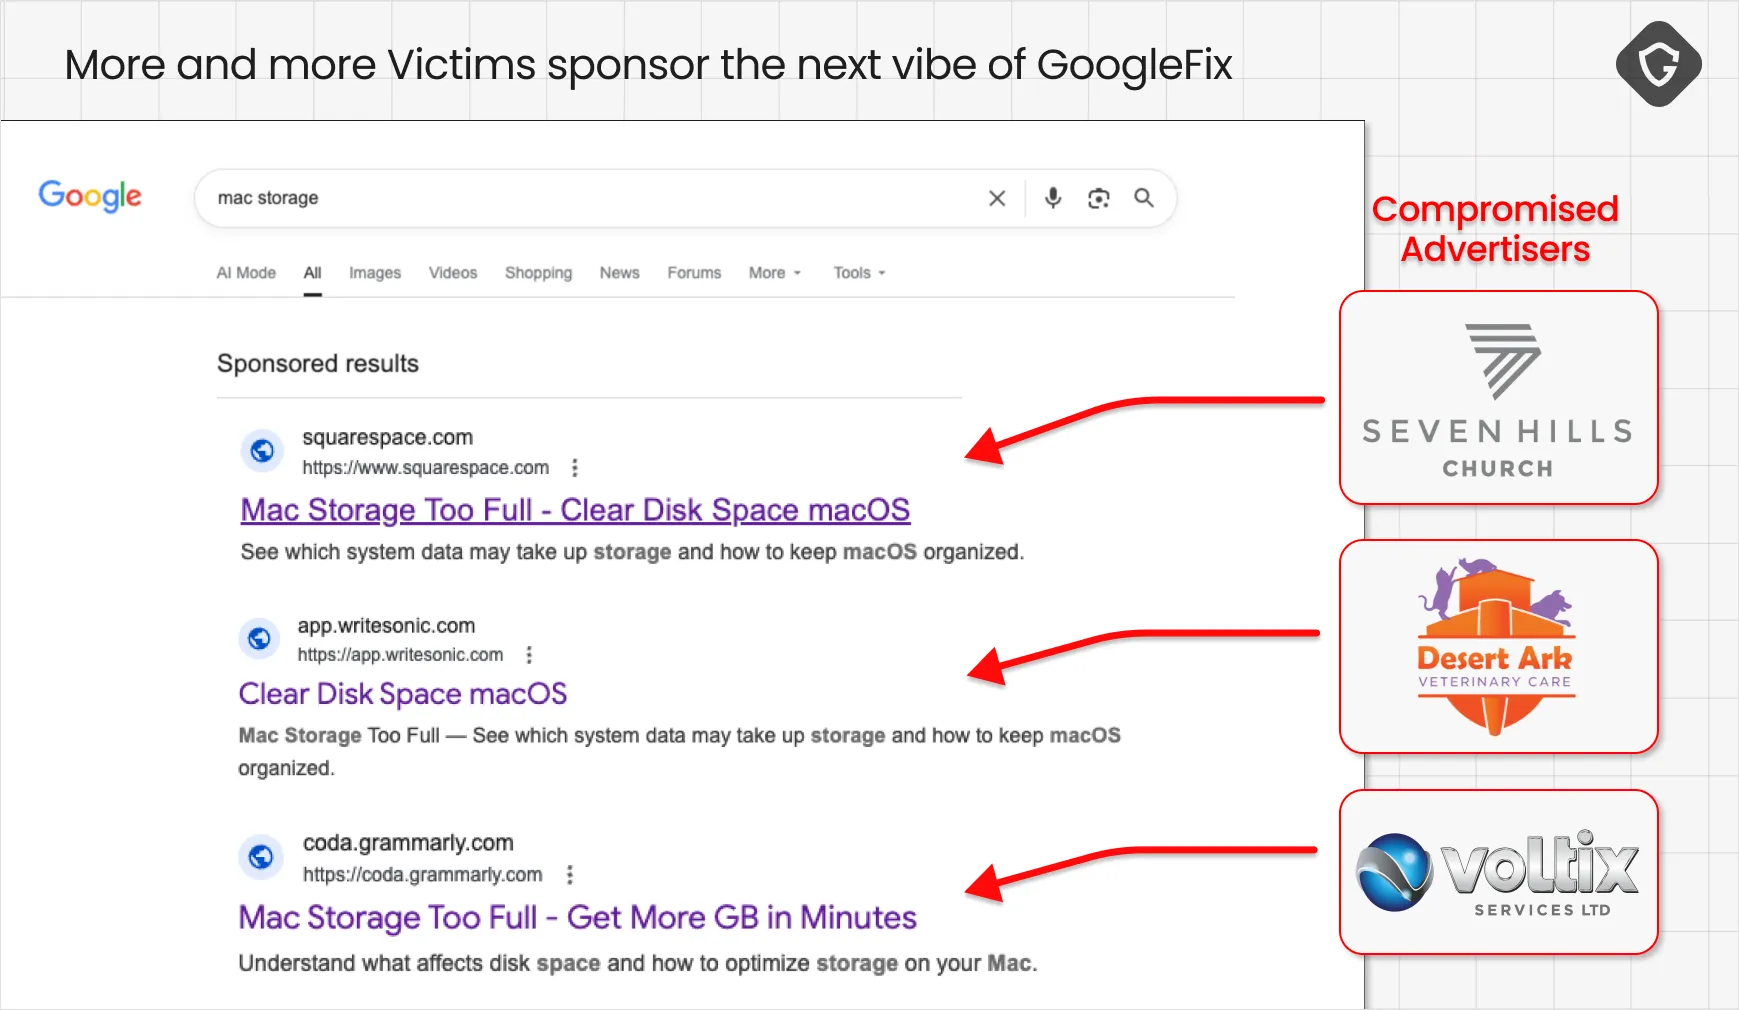Click the 'Sponsored results' heading
This screenshot has height=1010, width=1739.
pos(318,364)
